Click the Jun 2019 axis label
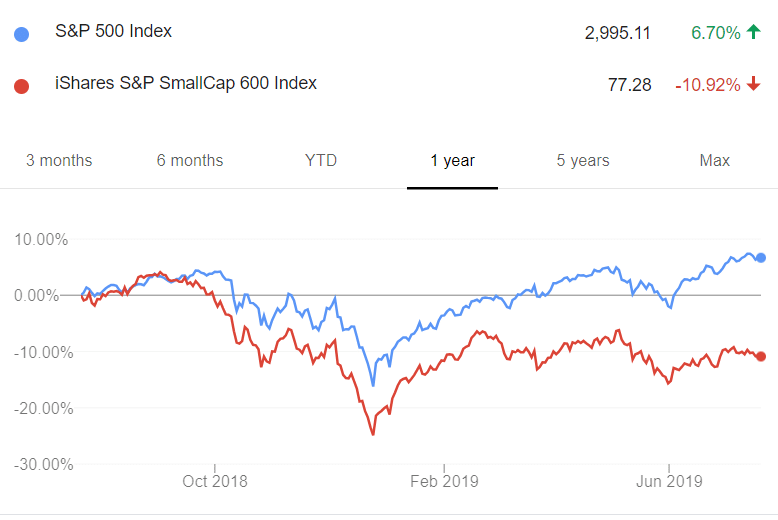The height and width of the screenshot is (520, 778). click(669, 481)
